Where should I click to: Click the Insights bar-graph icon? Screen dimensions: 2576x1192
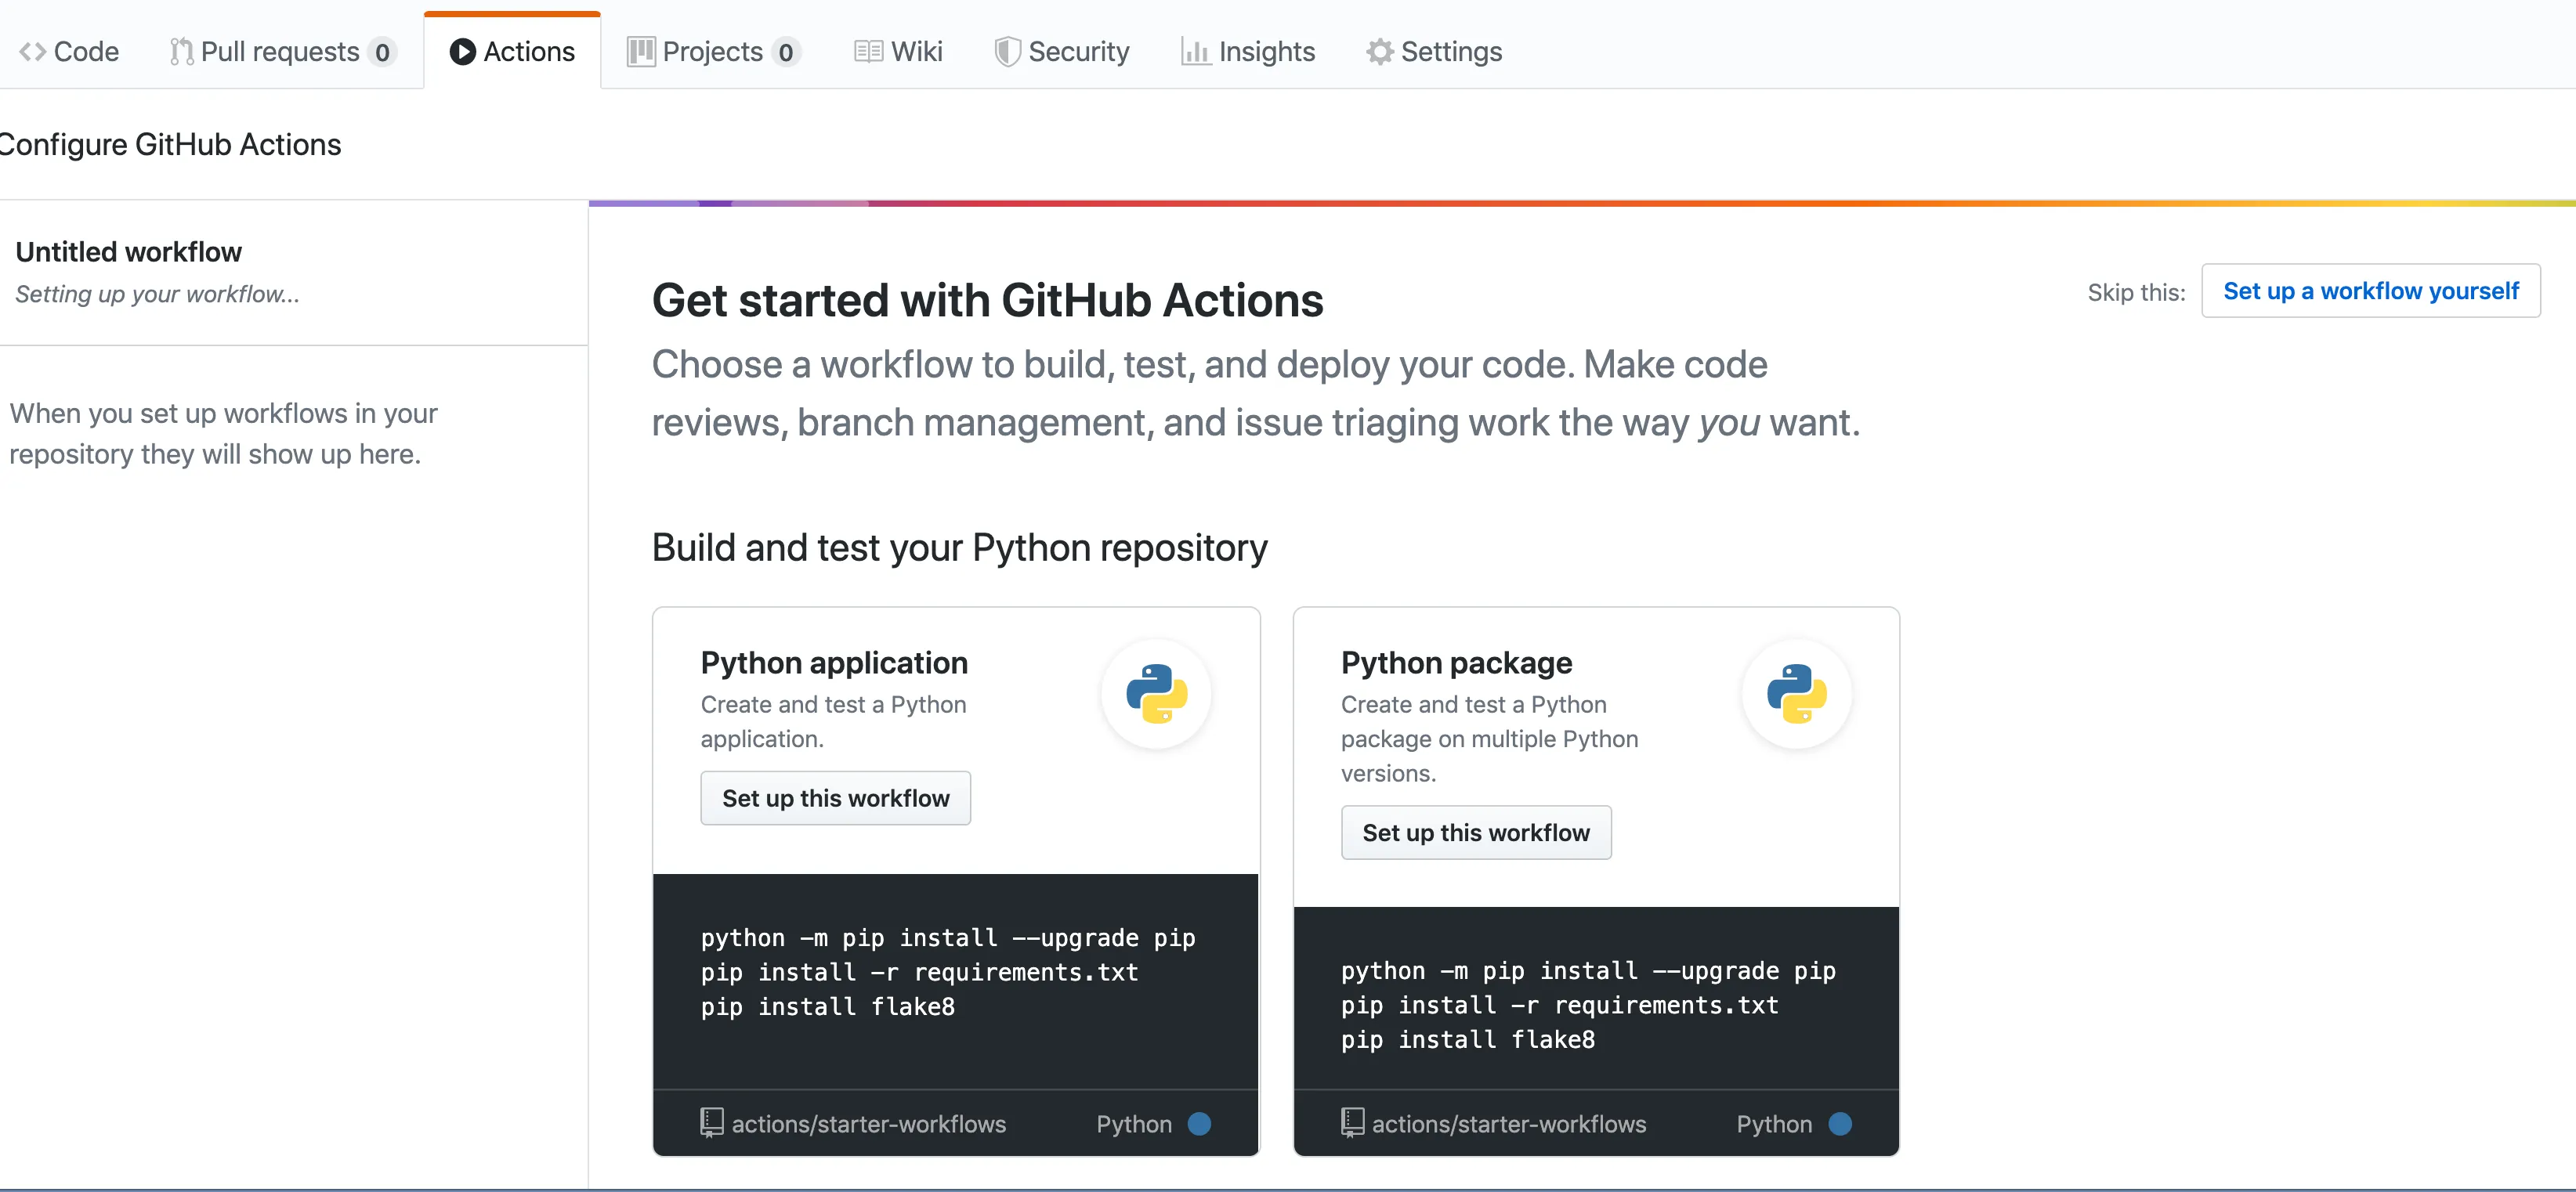pyautogui.click(x=1196, y=52)
